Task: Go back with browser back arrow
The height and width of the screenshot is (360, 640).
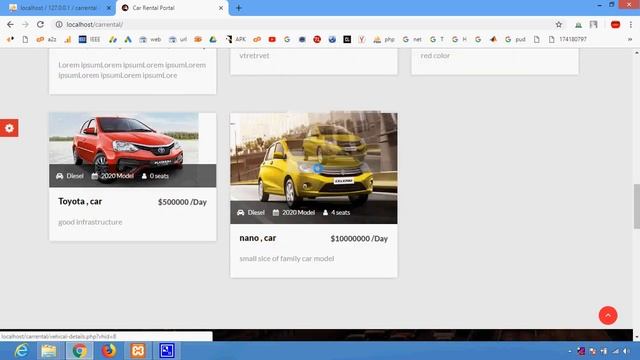Action: pos(10,24)
